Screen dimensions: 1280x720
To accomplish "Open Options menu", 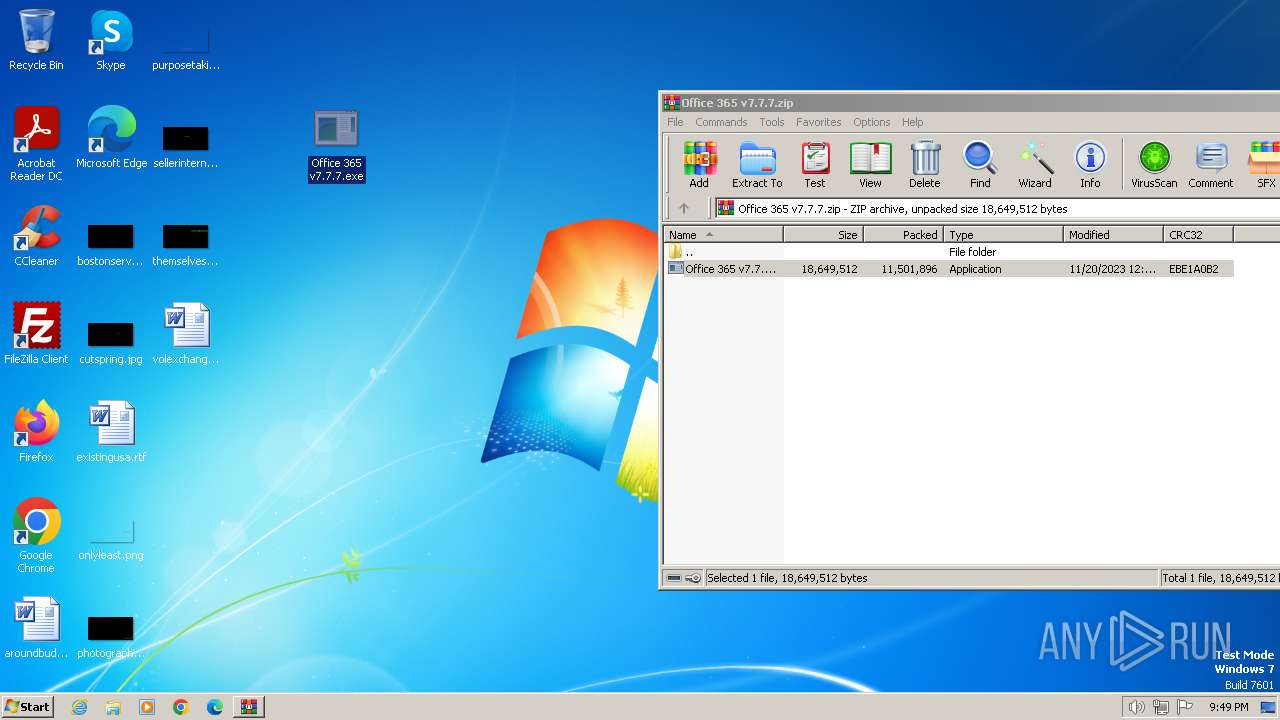I will (871, 122).
